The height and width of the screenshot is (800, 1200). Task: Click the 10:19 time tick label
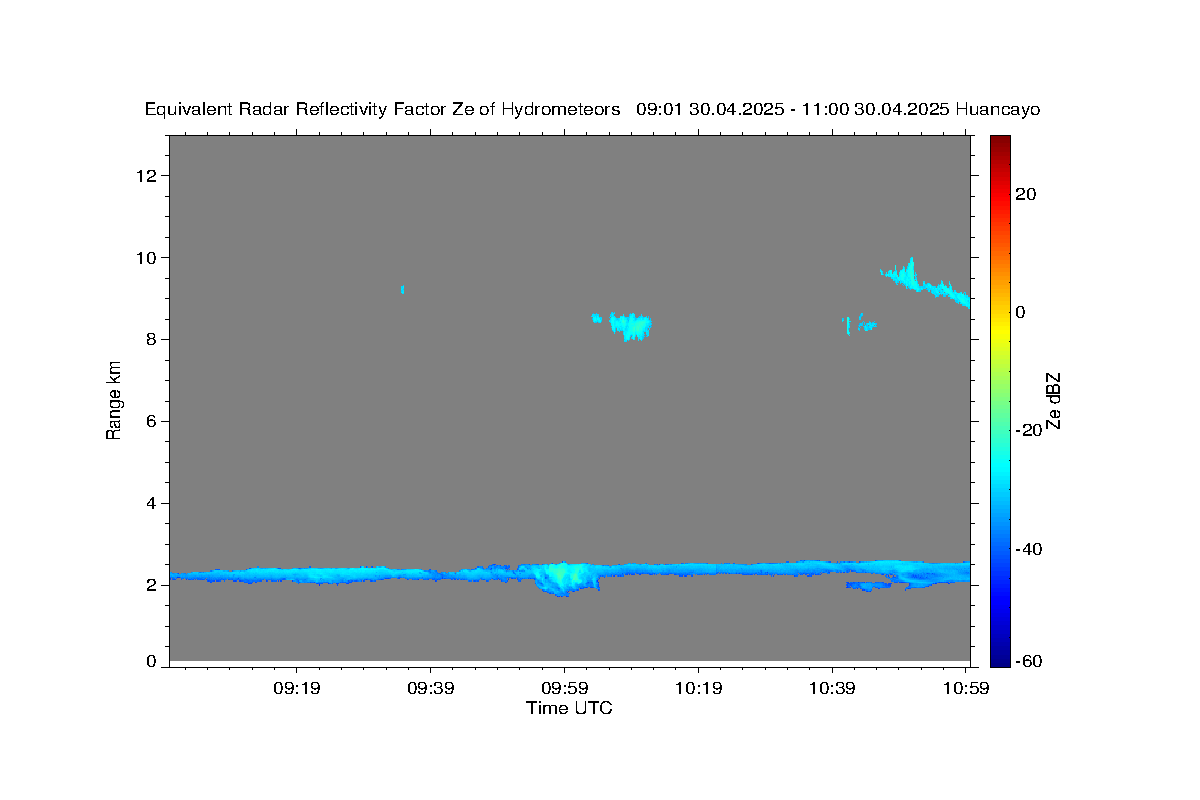[x=698, y=688]
